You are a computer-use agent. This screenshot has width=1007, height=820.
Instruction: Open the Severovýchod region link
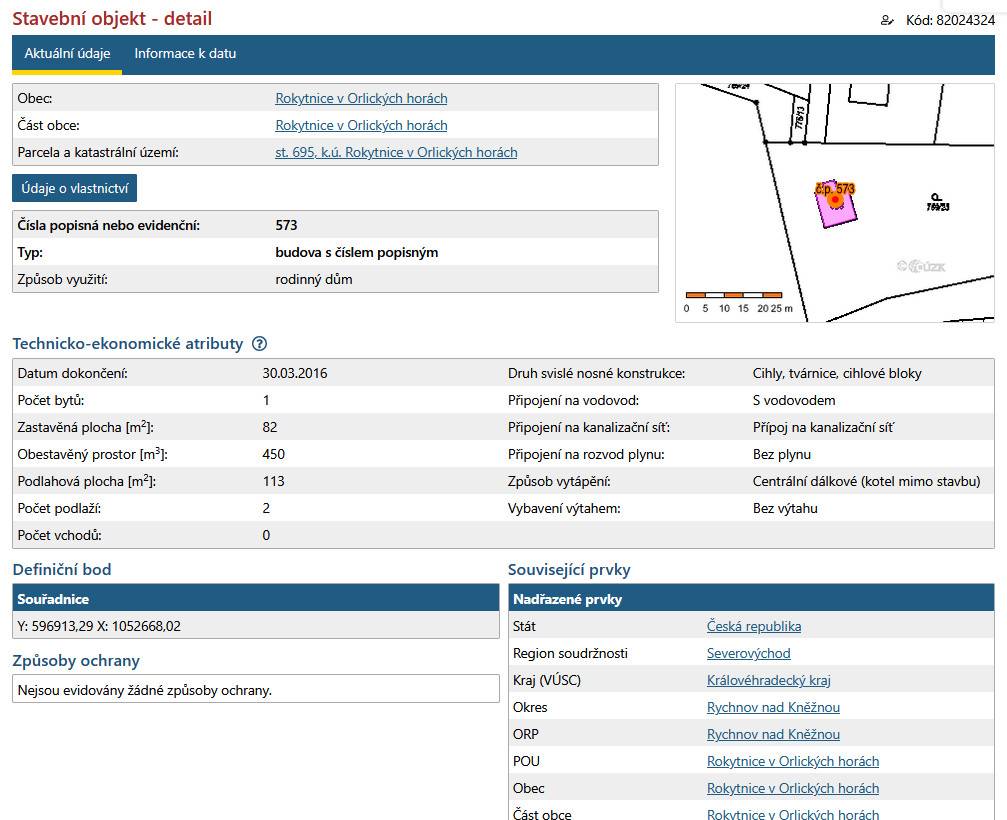pos(748,653)
